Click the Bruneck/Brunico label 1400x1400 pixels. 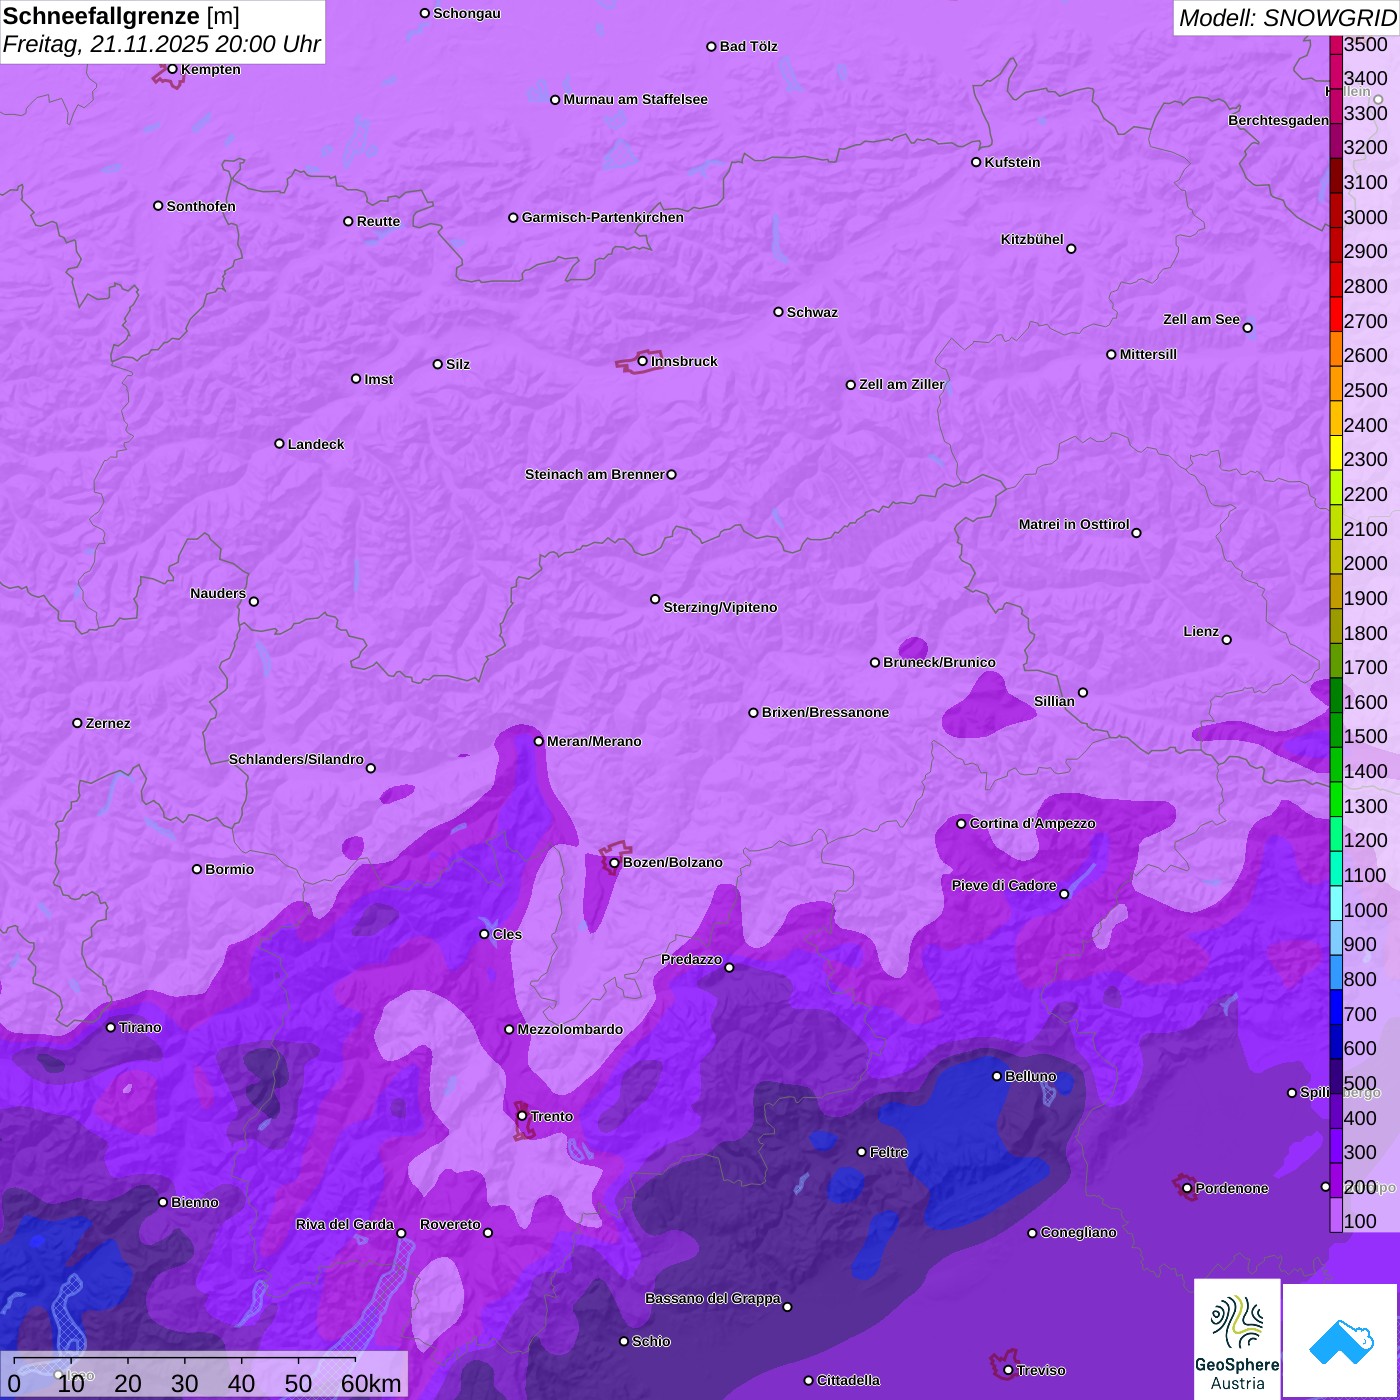pos(939,662)
